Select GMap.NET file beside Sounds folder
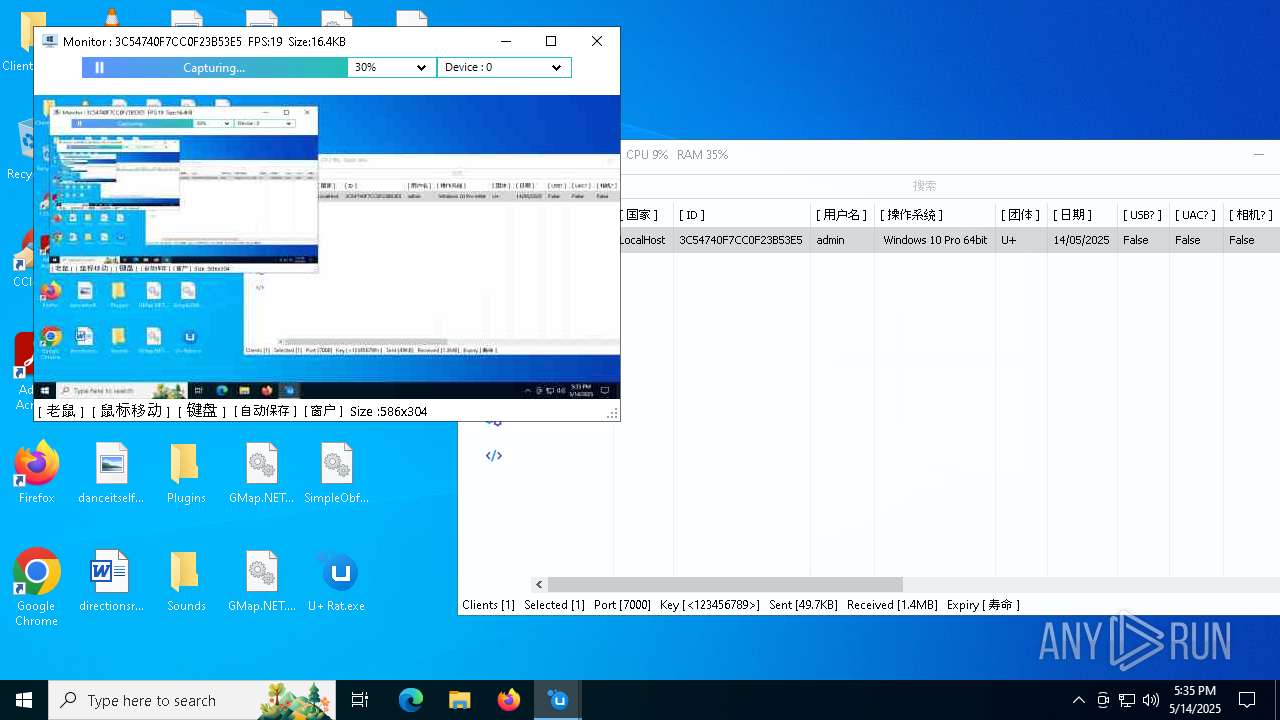 point(261,581)
